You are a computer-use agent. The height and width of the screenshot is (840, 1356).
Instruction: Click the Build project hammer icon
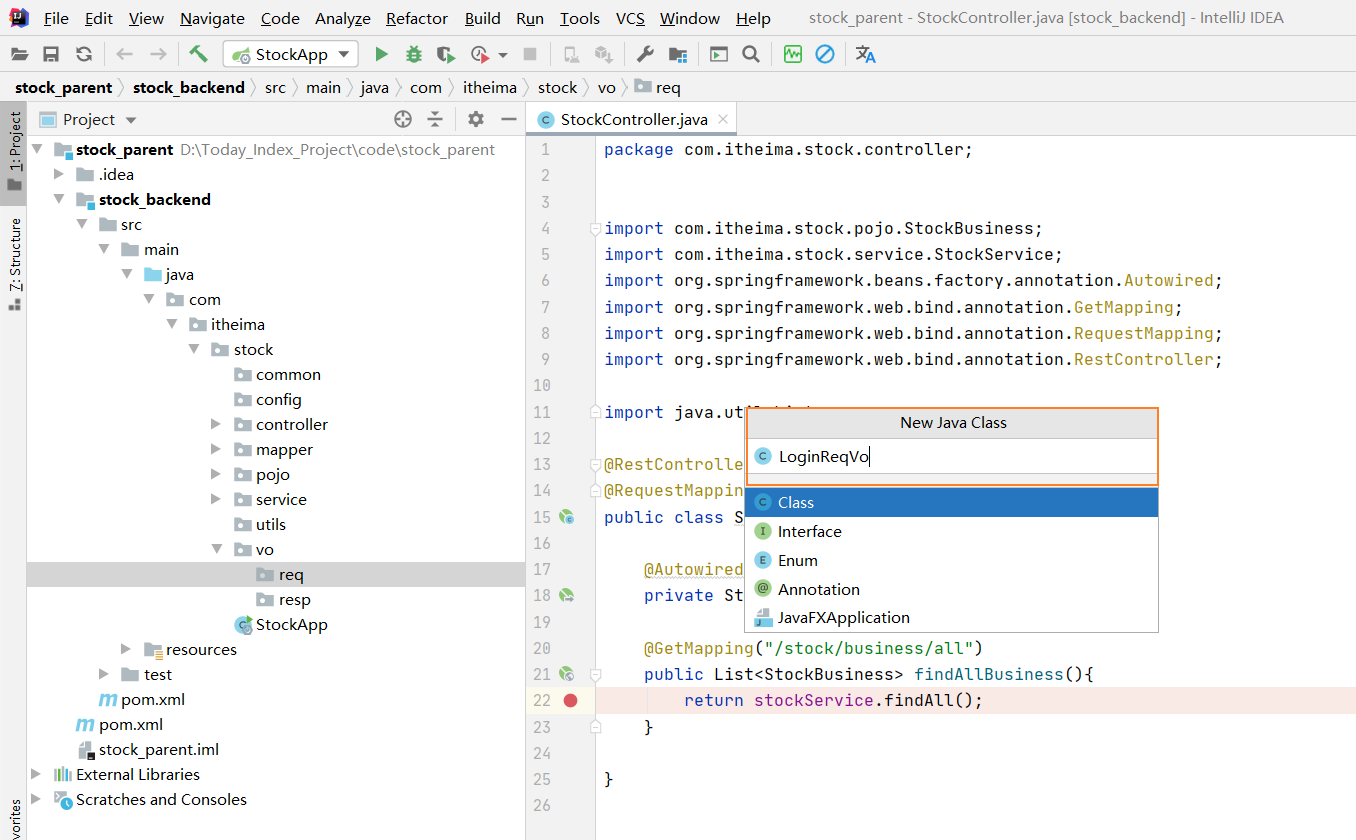(199, 54)
